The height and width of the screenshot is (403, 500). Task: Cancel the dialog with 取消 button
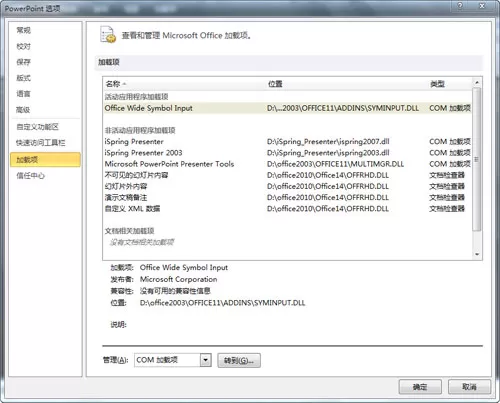(x=469, y=387)
